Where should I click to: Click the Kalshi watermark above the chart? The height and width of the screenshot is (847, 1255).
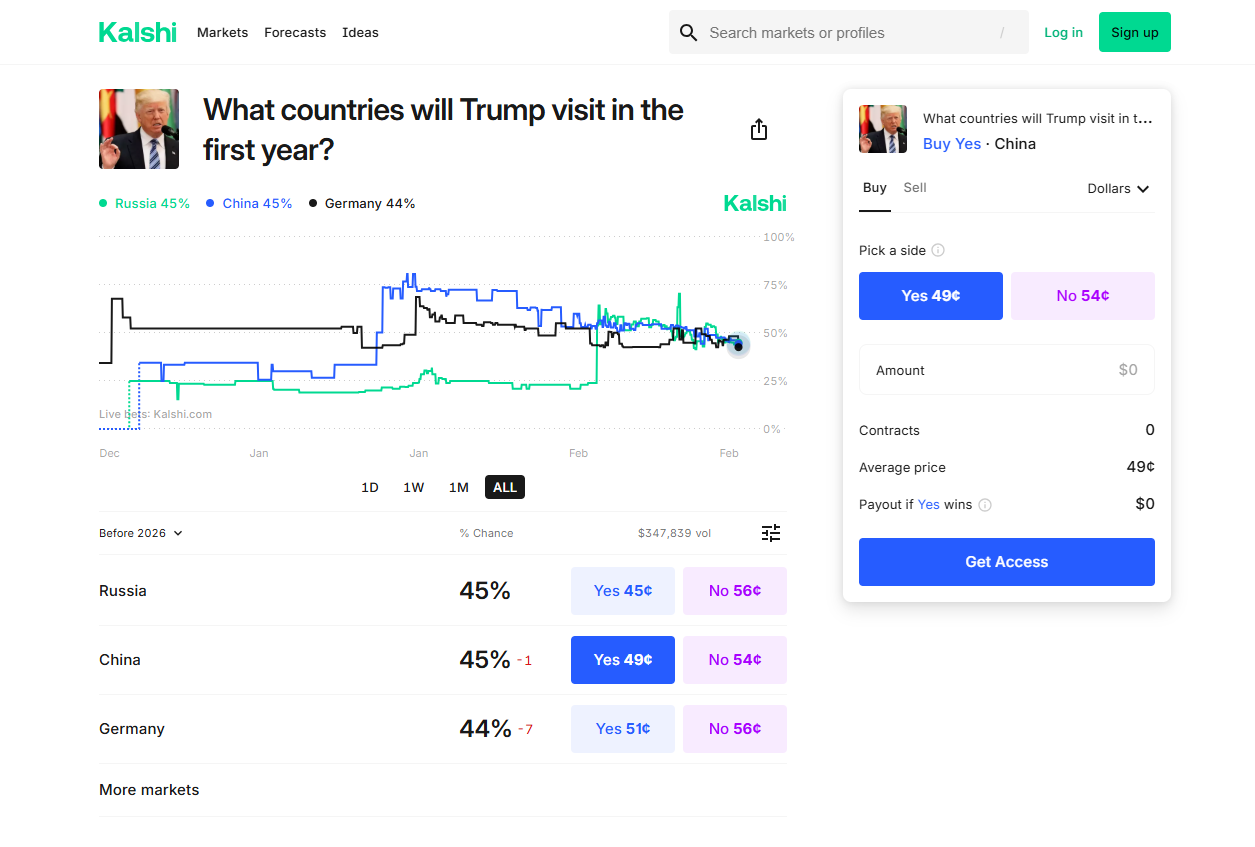point(755,203)
